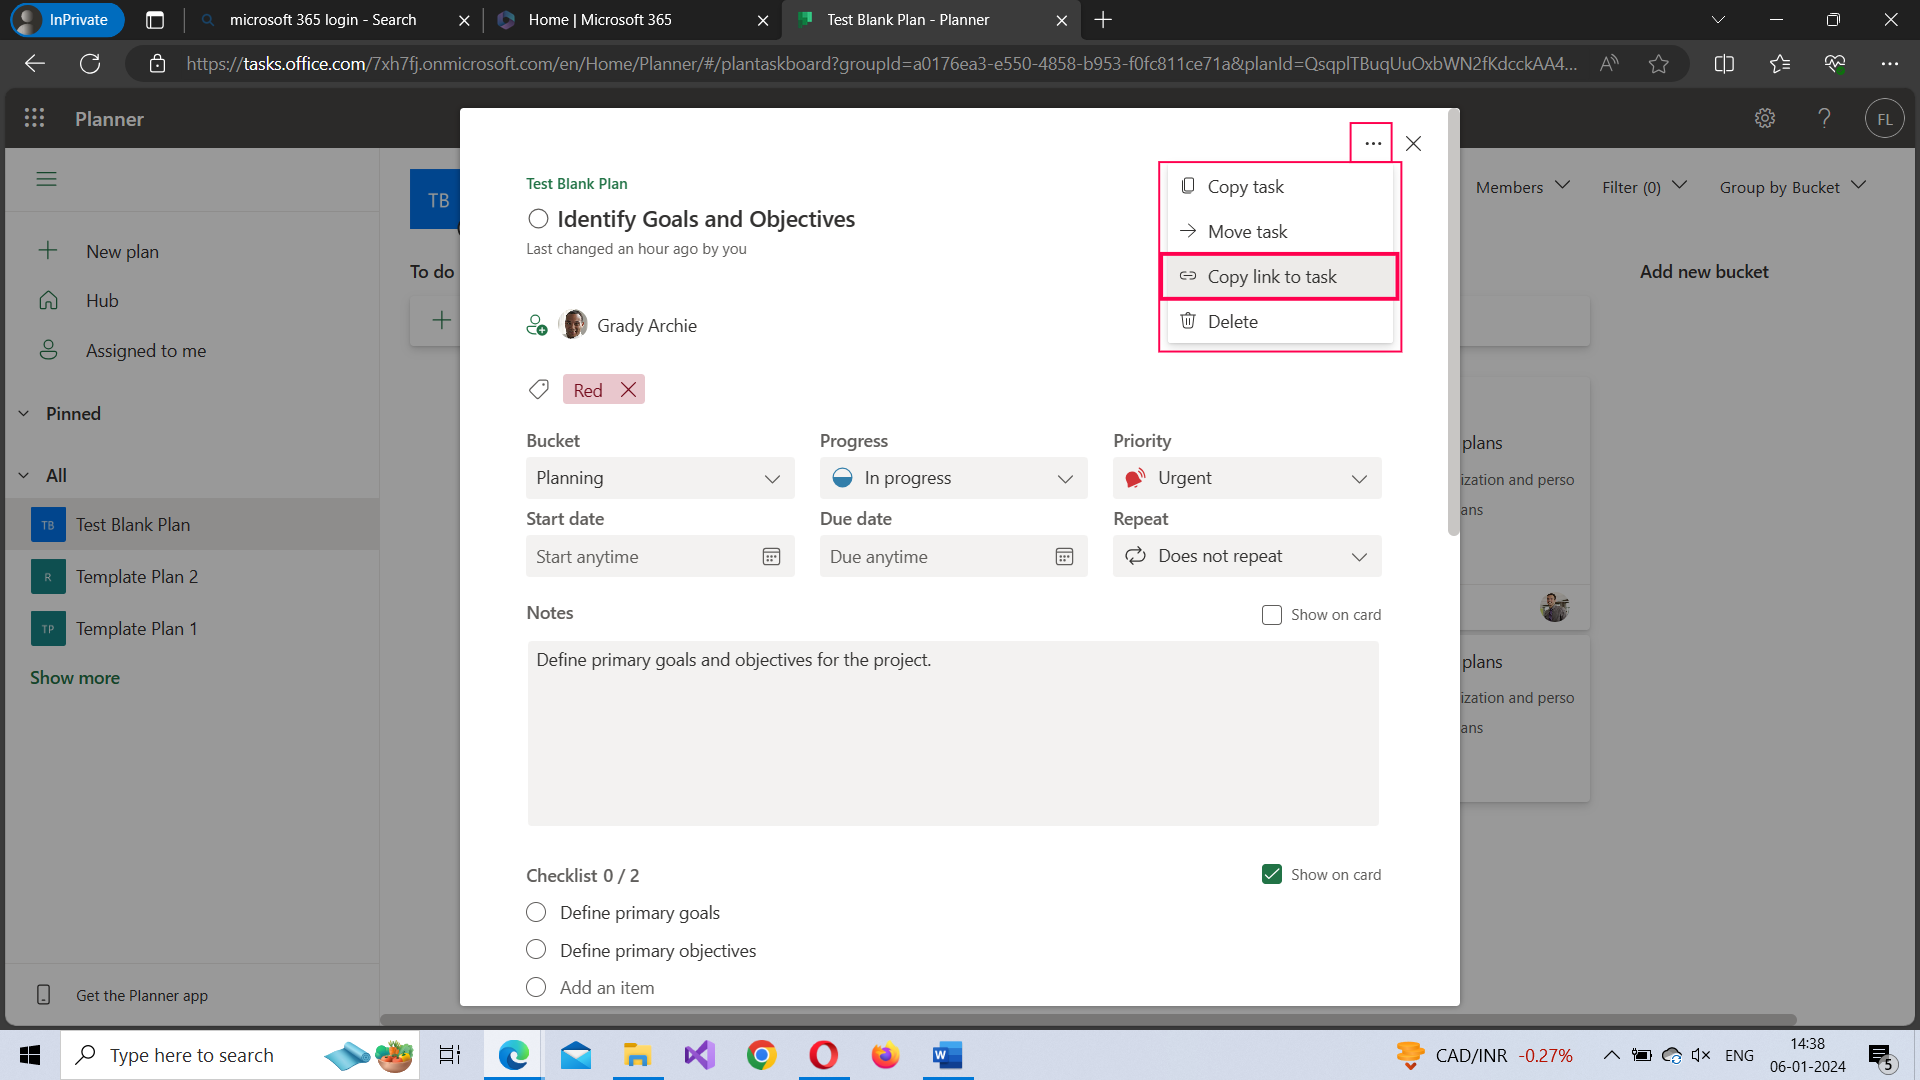Uncheck Checklist Show on card box

(x=1271, y=874)
